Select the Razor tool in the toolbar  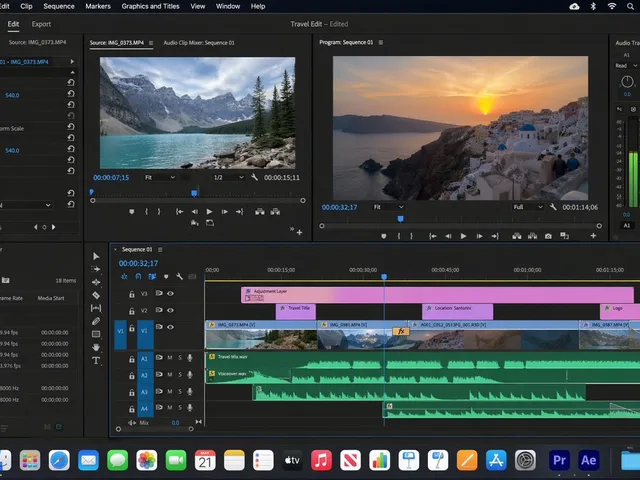click(96, 295)
